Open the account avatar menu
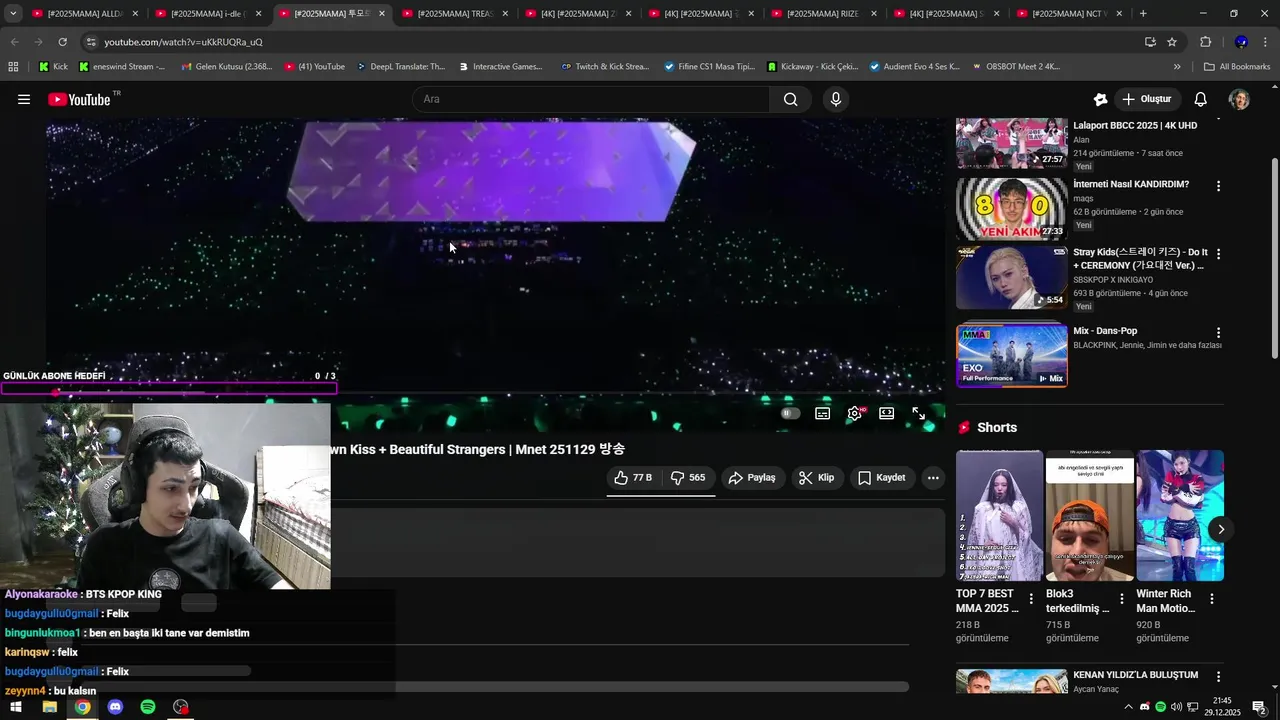 click(x=1239, y=99)
